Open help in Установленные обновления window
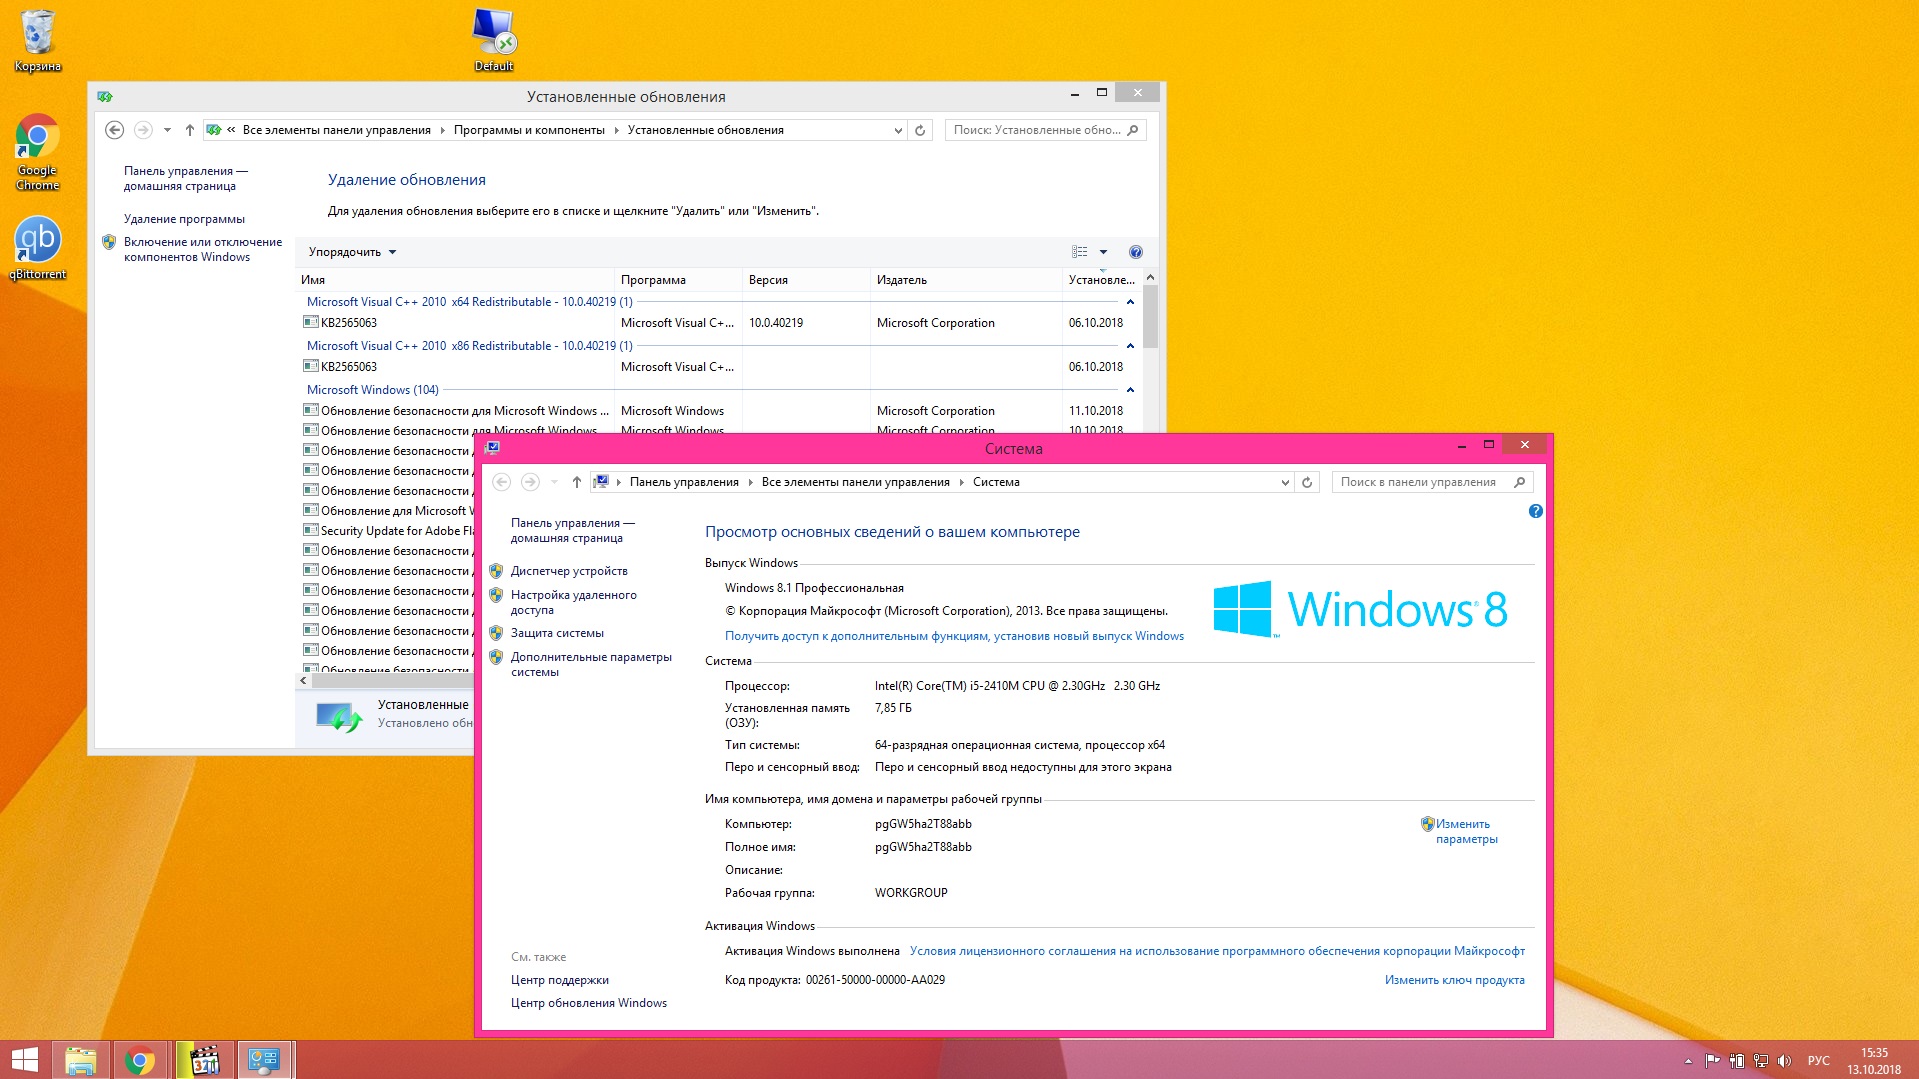Image resolution: width=1919 pixels, height=1079 pixels. [1135, 252]
